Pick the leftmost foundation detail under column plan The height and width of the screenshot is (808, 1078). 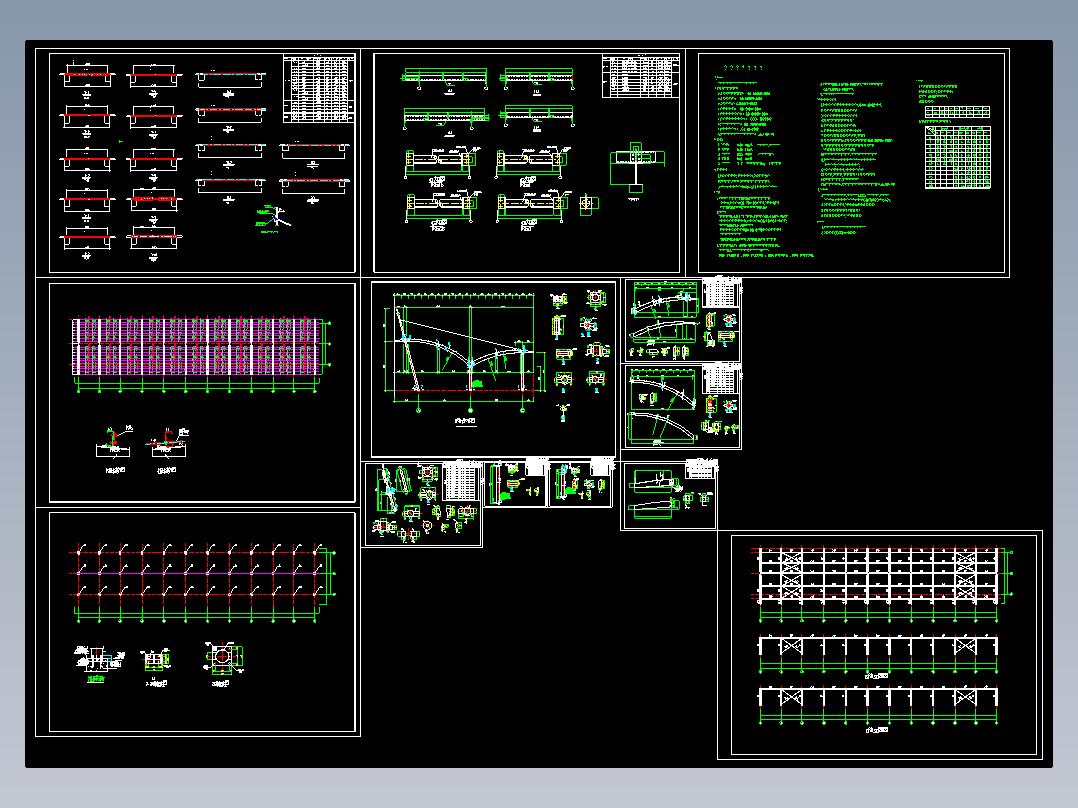[x=98, y=664]
